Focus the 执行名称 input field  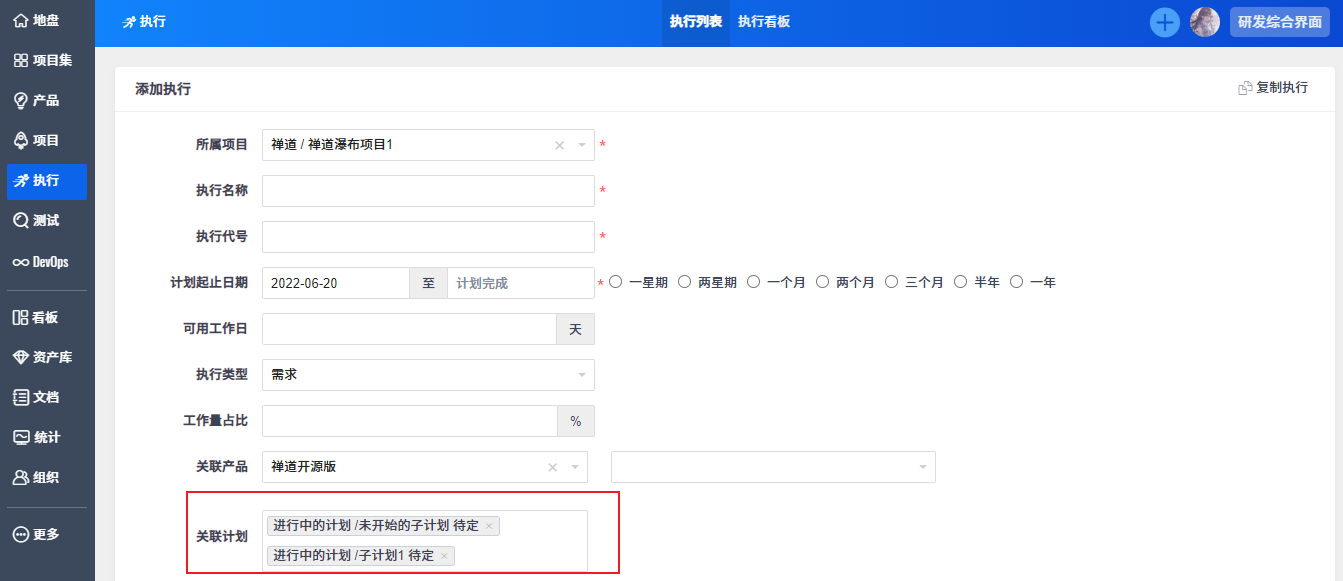(x=428, y=191)
